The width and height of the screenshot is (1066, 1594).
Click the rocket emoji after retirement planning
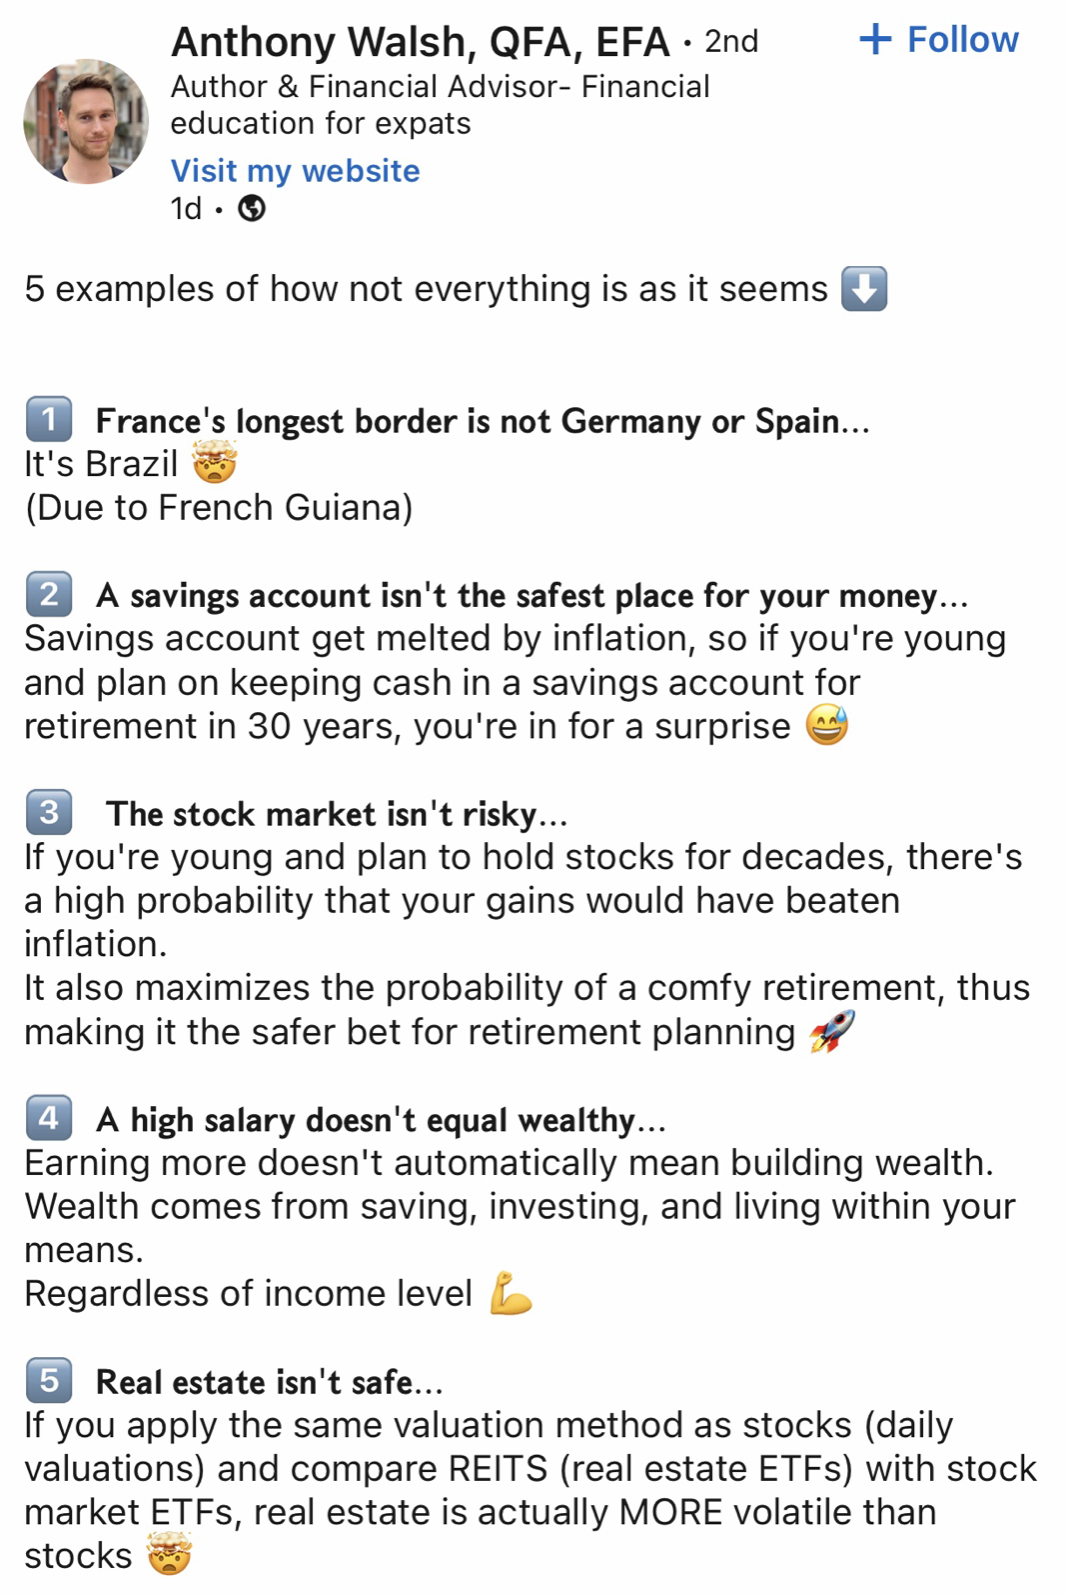point(832,1031)
